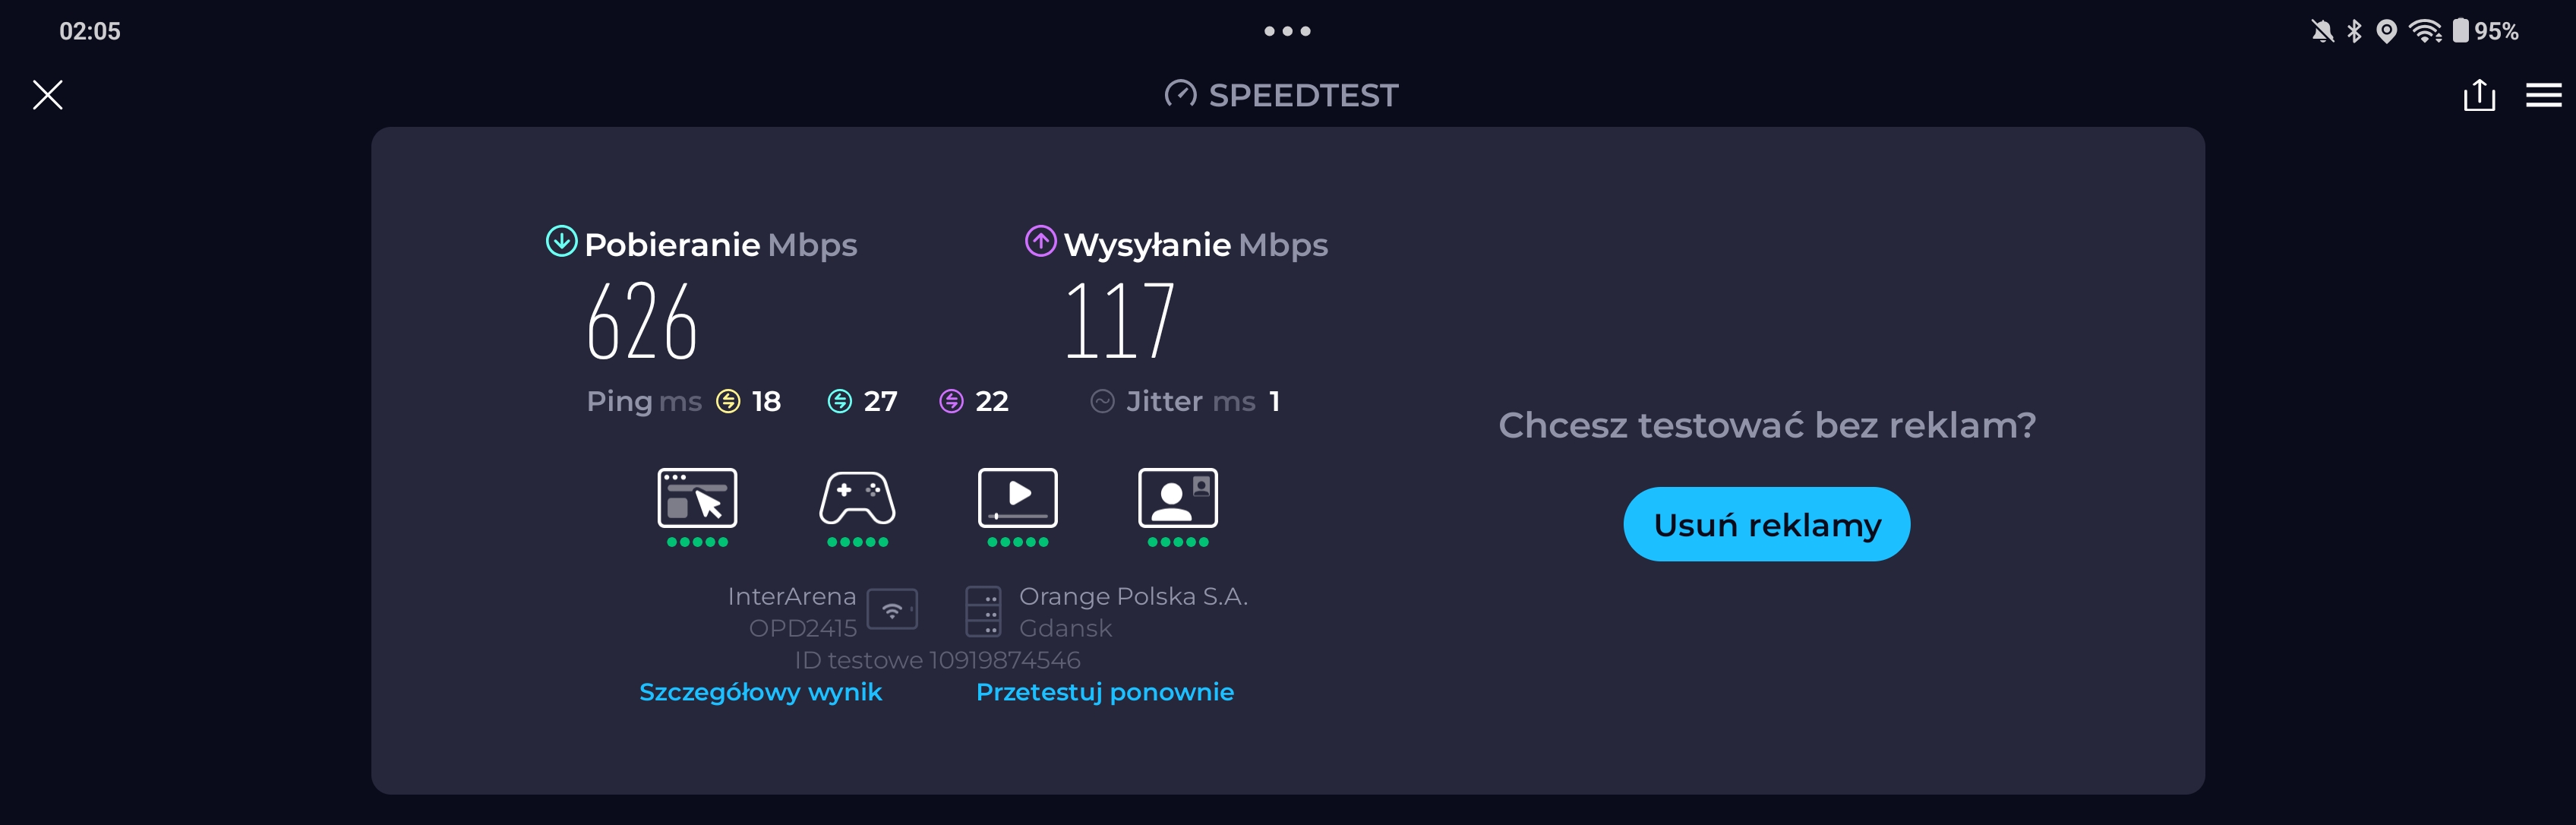Viewport: 2576px width, 825px height.
Task: Select the InterArena Wi-Fi connection icon
Action: pyautogui.click(x=892, y=609)
